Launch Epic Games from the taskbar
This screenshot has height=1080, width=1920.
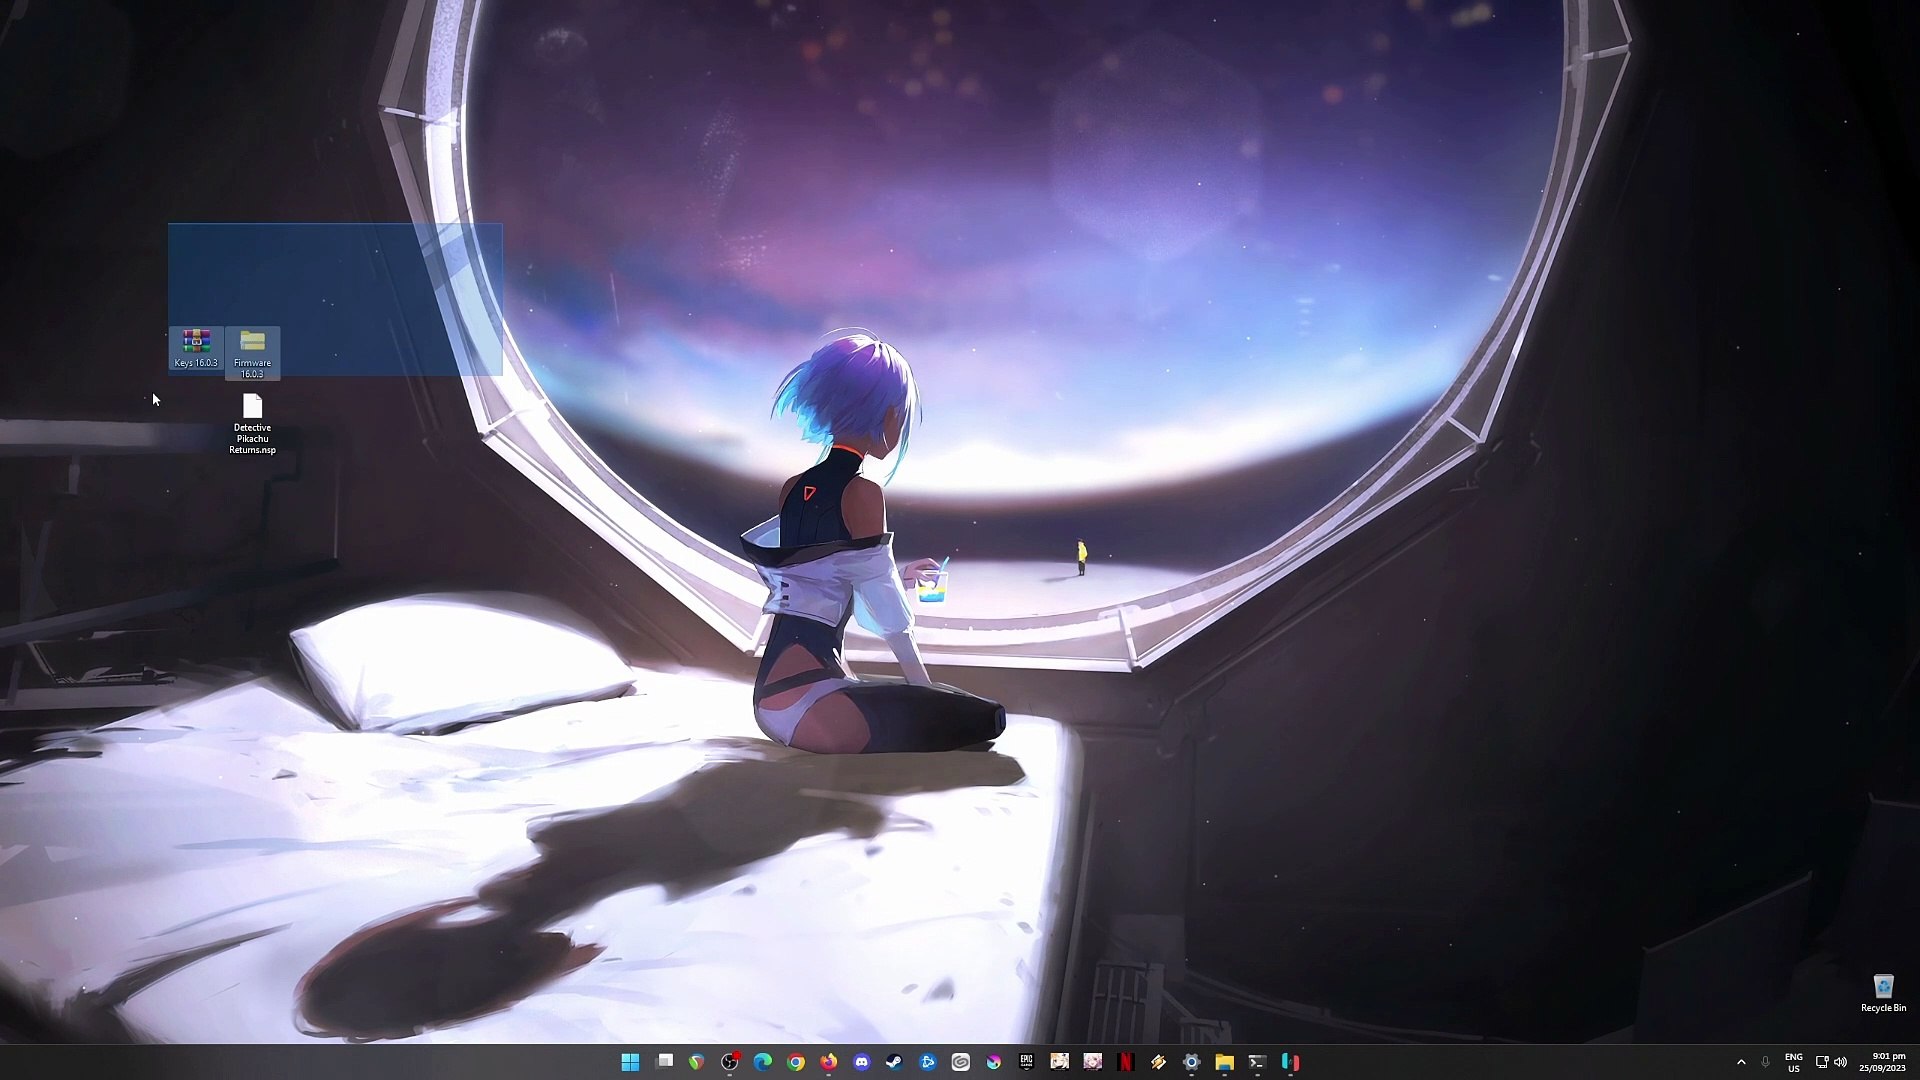tap(1027, 1062)
